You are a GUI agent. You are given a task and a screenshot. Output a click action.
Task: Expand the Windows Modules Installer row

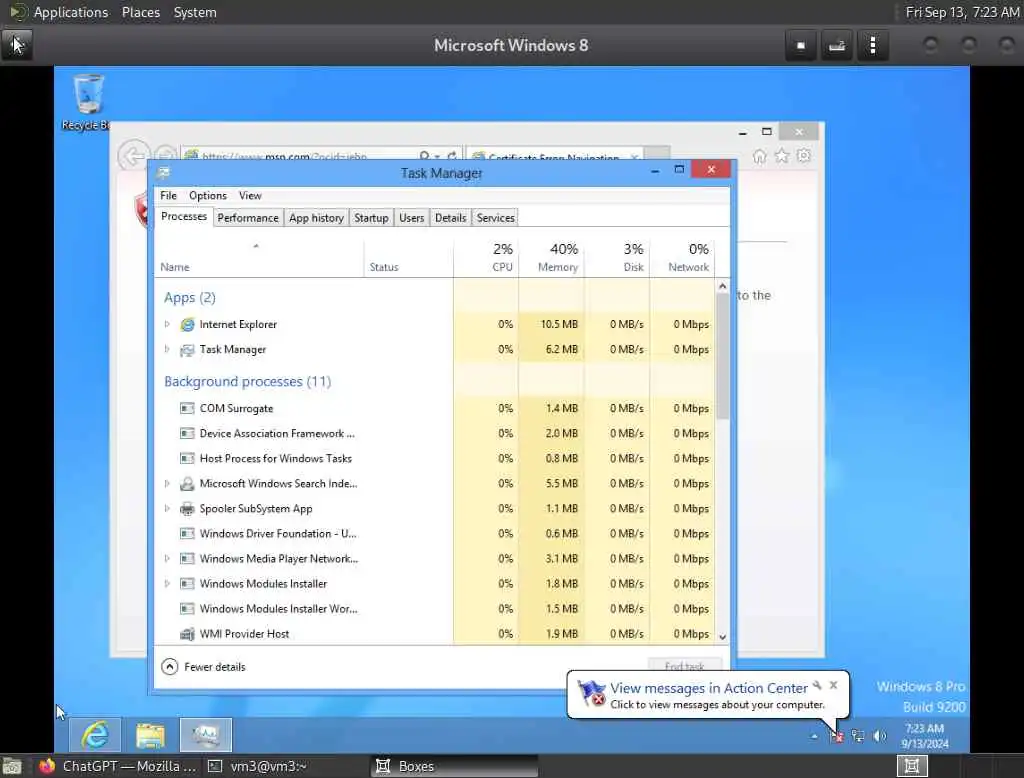(x=167, y=584)
